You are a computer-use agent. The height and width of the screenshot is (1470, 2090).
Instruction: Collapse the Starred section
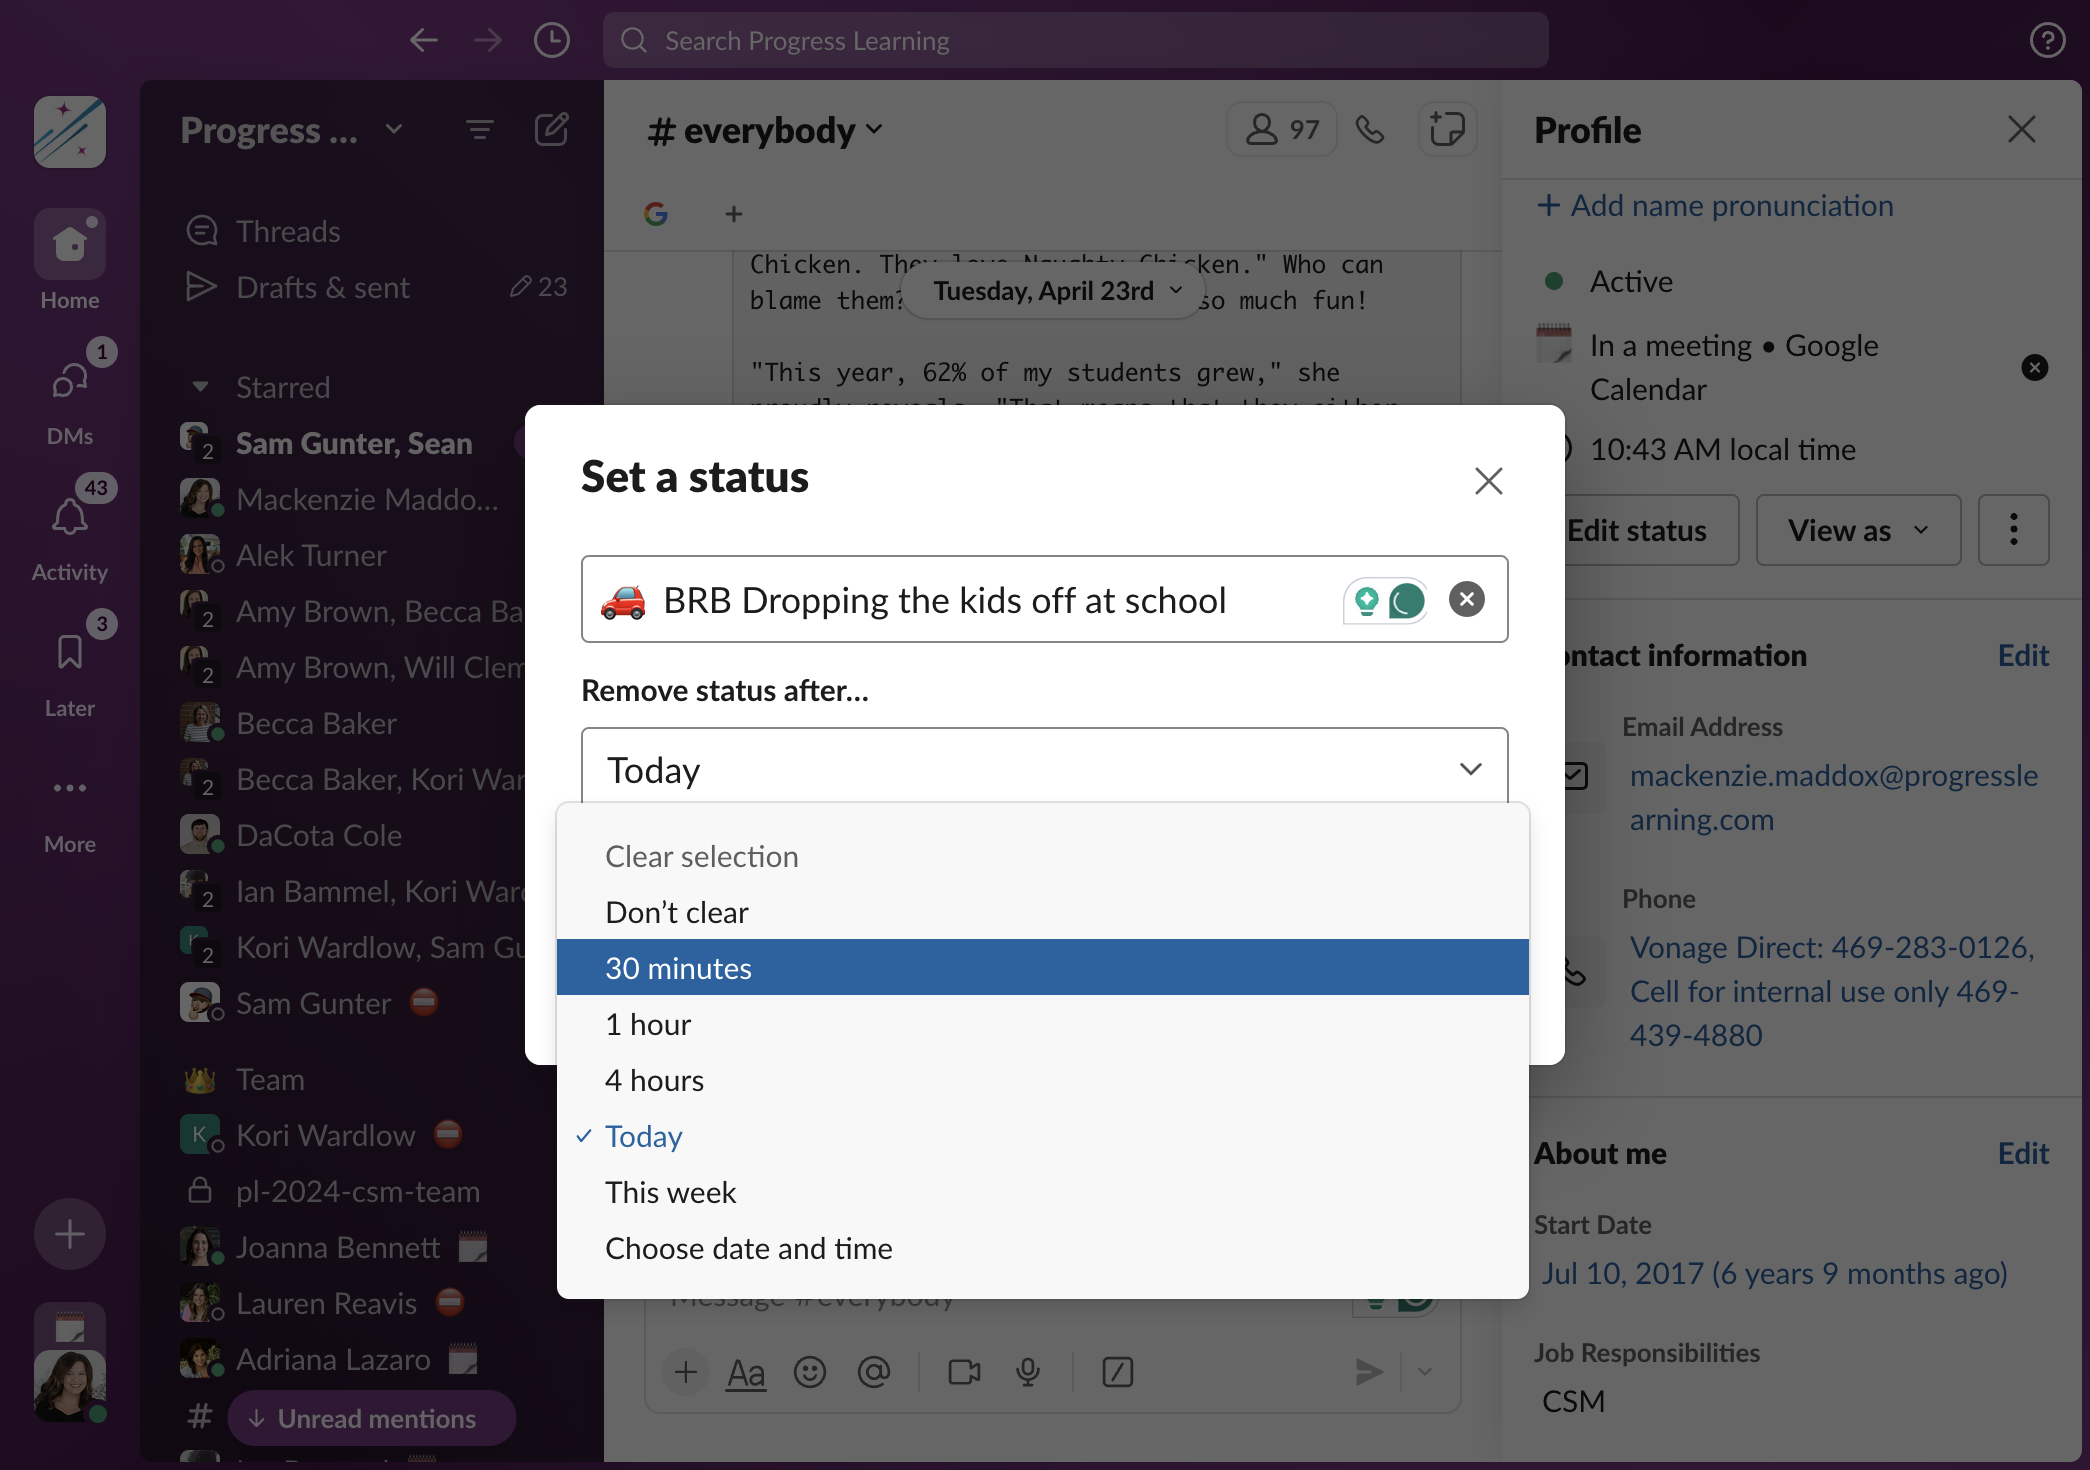point(200,387)
